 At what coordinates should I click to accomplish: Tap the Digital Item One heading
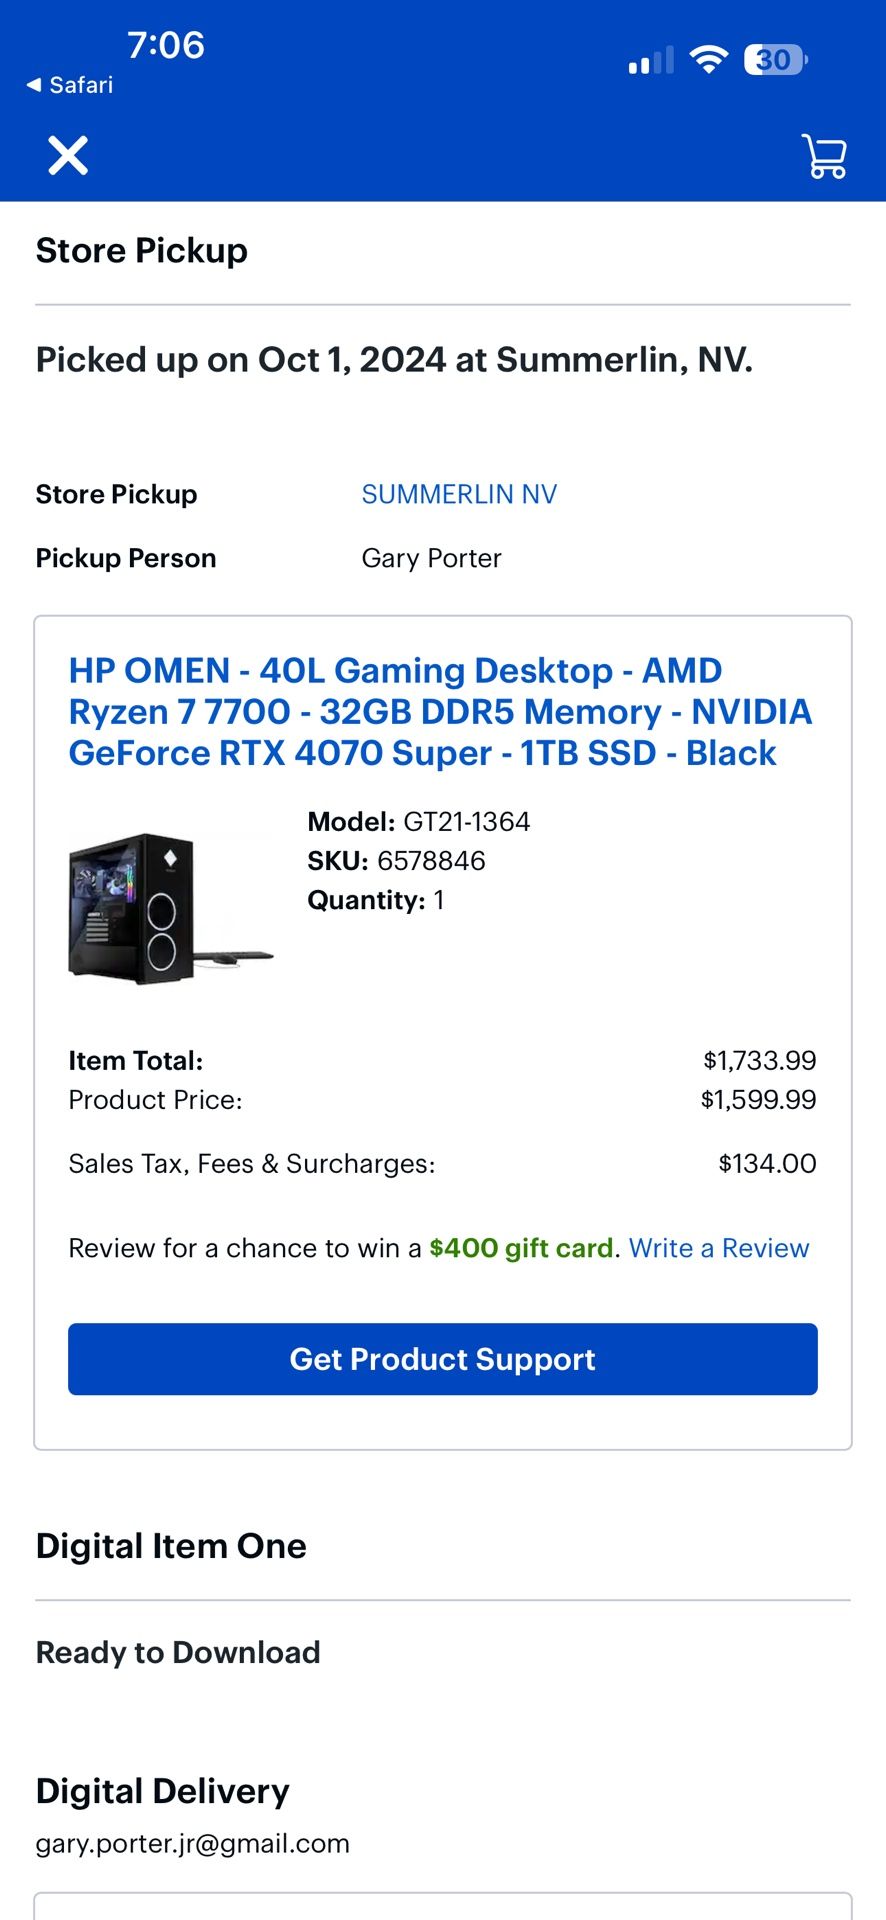pyautogui.click(x=171, y=1546)
